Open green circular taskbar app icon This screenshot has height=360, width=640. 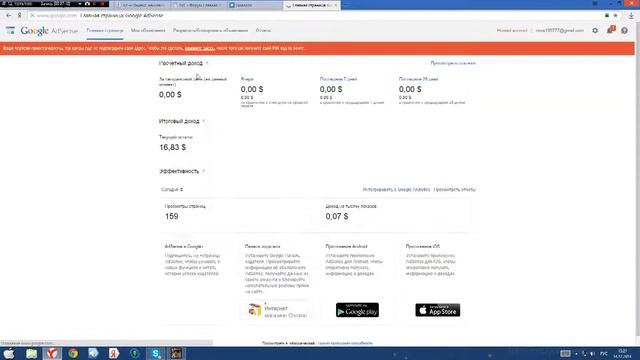(135, 353)
